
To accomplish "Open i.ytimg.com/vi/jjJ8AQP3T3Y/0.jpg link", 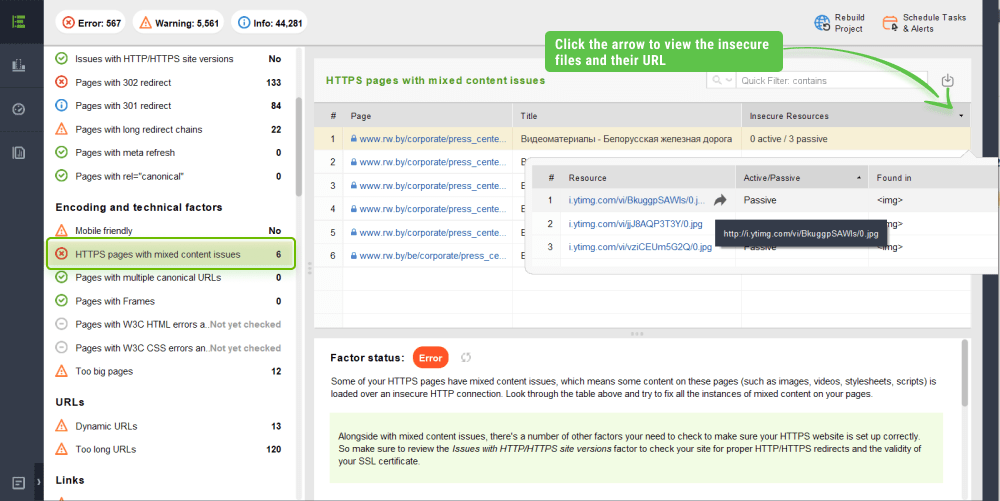I will 635,224.
